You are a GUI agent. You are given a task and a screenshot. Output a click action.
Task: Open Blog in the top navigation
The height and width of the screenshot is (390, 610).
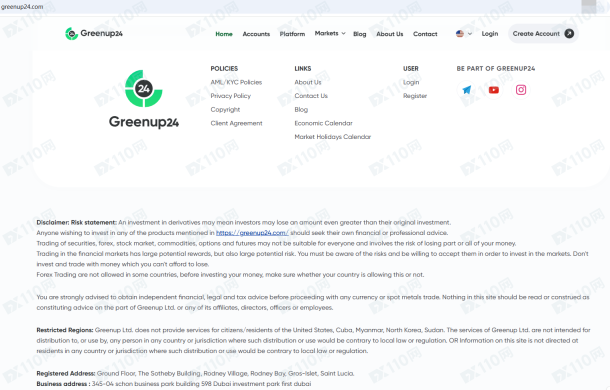pos(359,34)
